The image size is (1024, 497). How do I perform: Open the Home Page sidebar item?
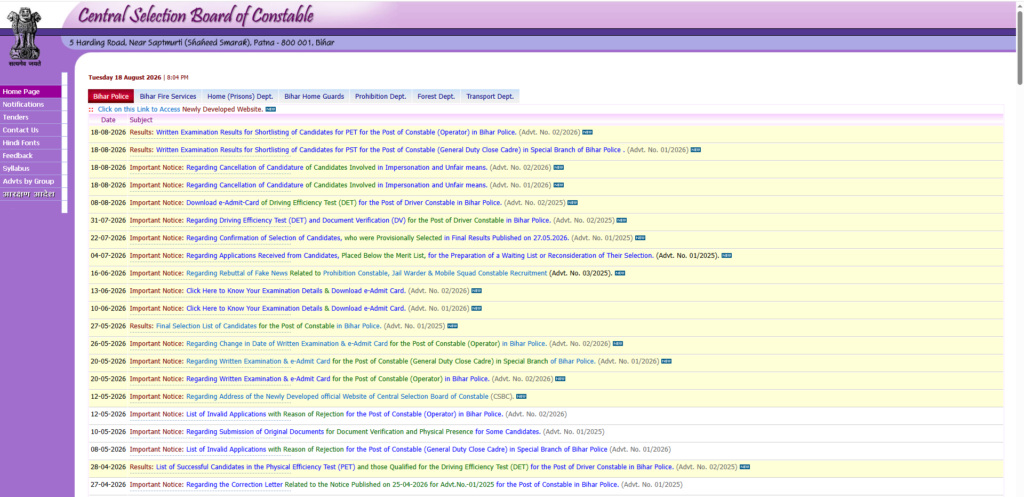[31, 91]
